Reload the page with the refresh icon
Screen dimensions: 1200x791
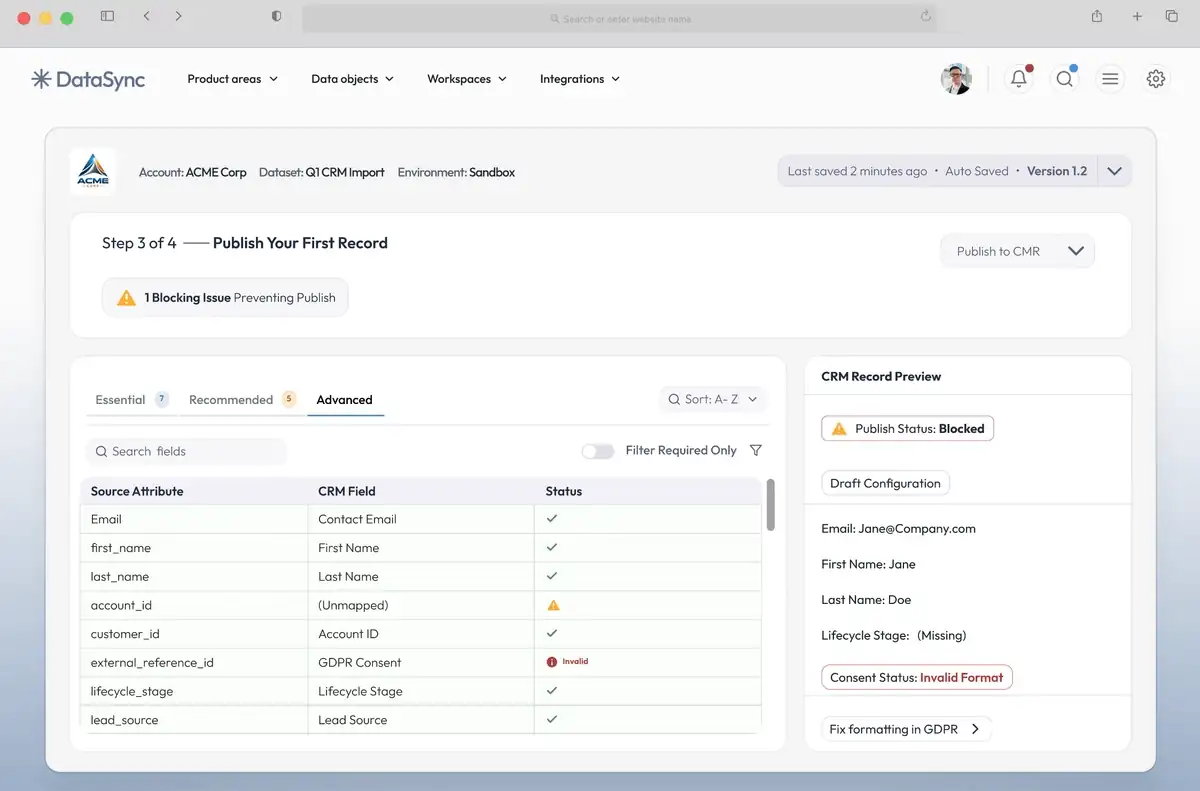tap(926, 17)
